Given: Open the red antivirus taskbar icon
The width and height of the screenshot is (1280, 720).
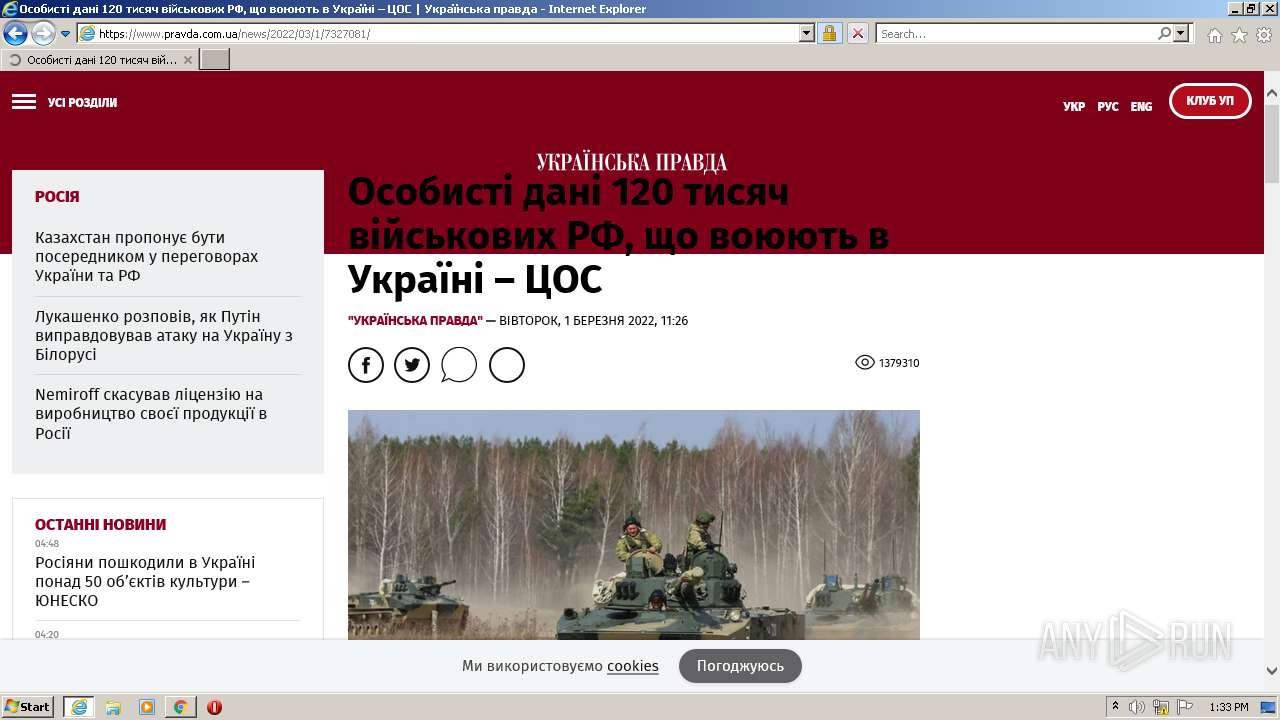Looking at the screenshot, I should click(214, 707).
